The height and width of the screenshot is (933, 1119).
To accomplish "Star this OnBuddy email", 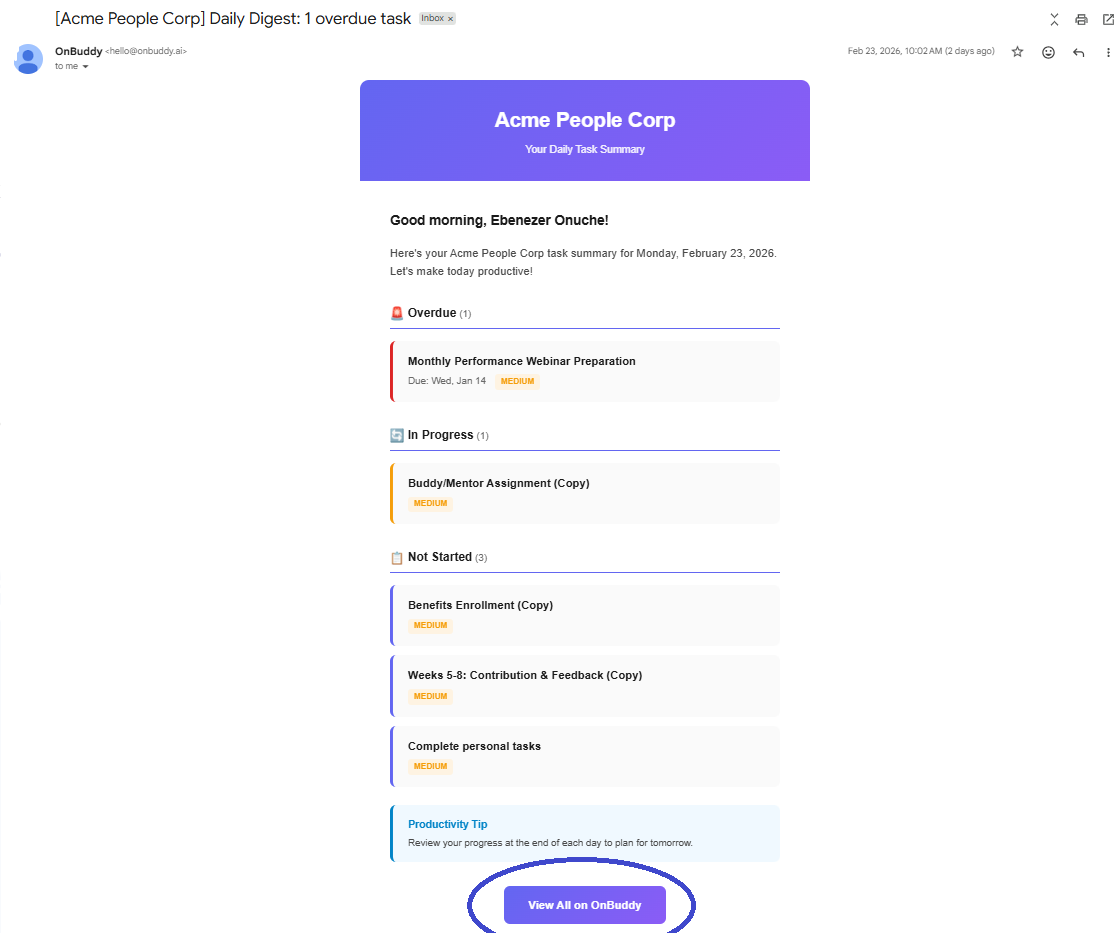I will tap(1018, 51).
